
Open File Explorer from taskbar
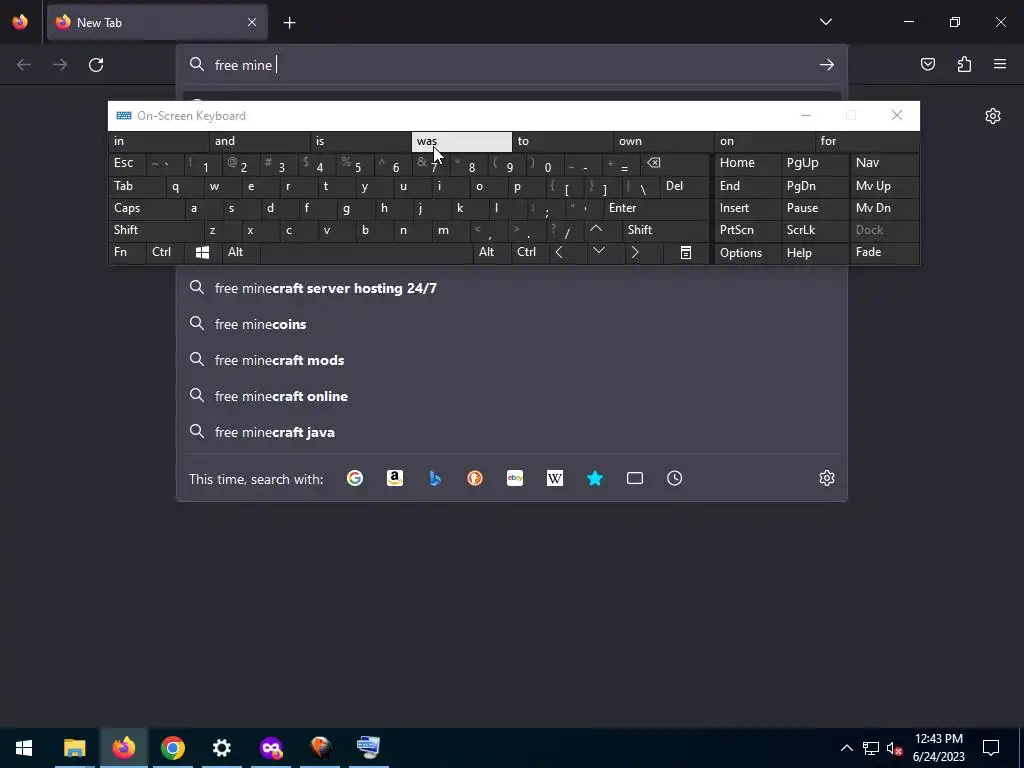click(74, 748)
